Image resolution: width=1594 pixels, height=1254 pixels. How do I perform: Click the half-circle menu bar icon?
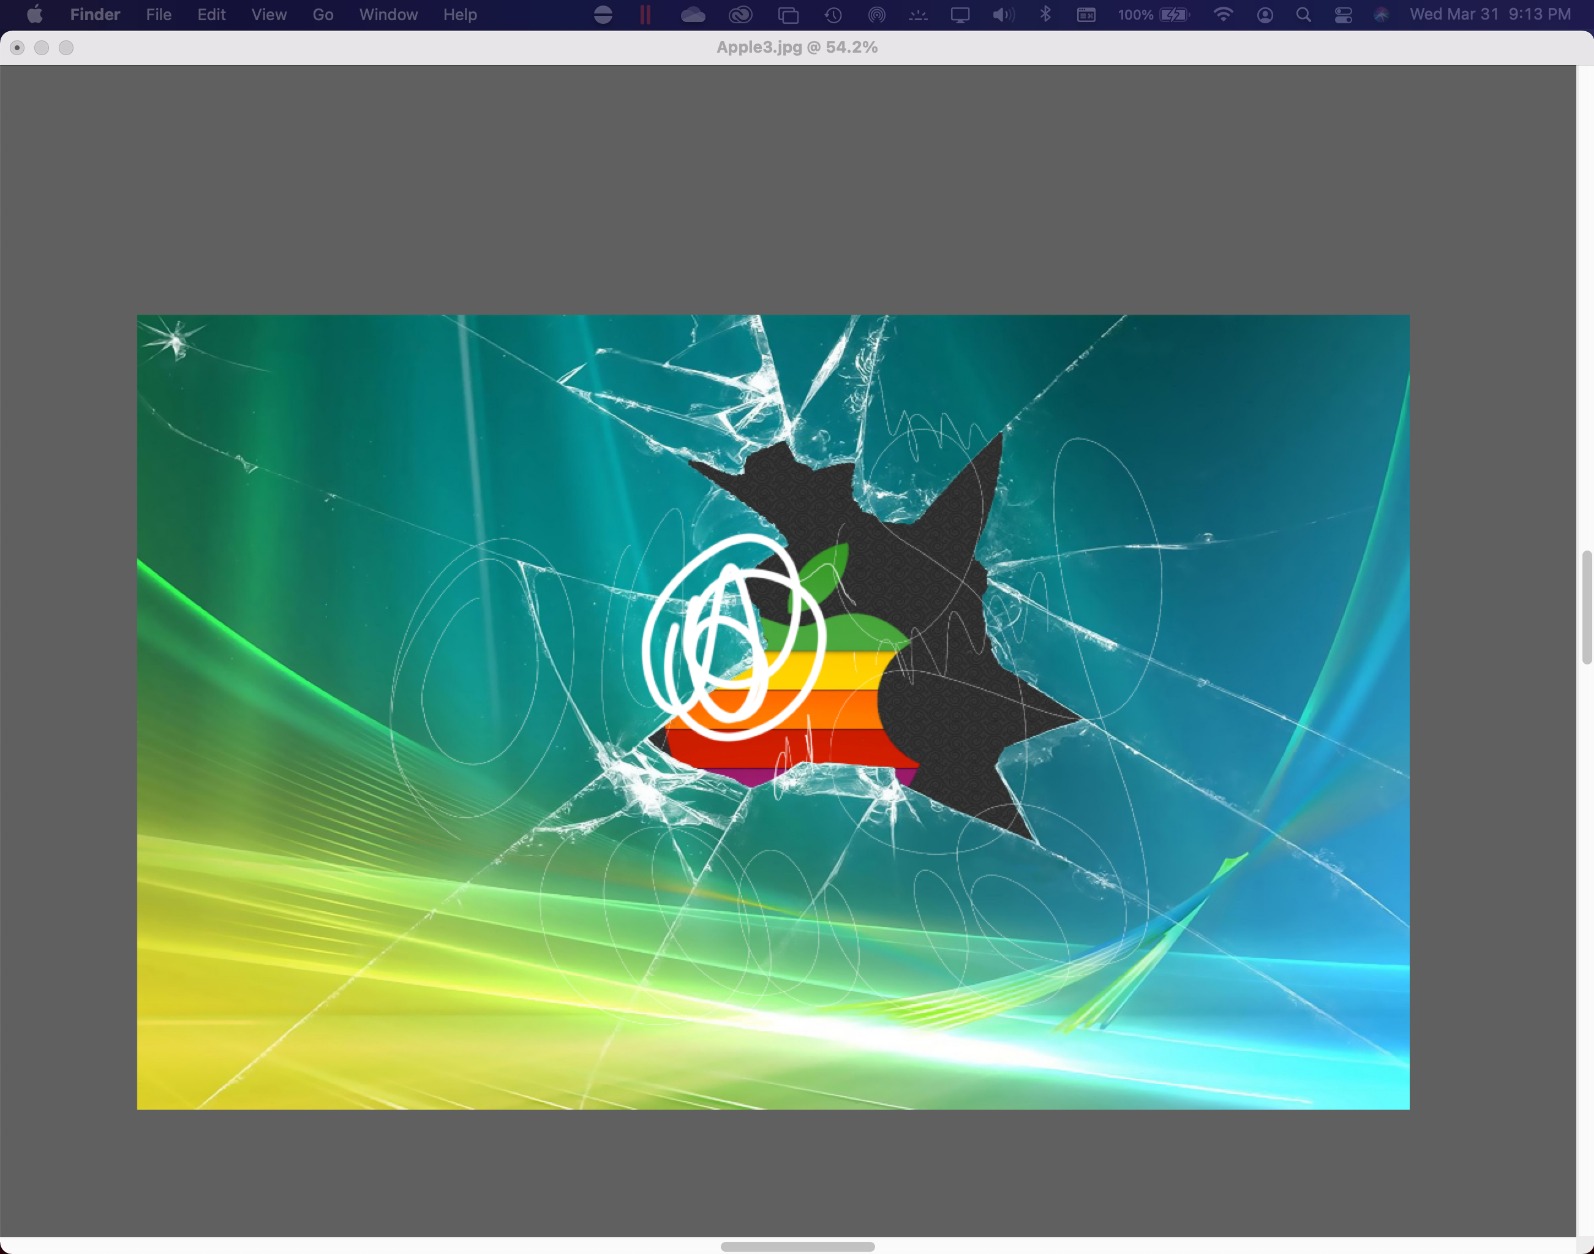coord(603,15)
